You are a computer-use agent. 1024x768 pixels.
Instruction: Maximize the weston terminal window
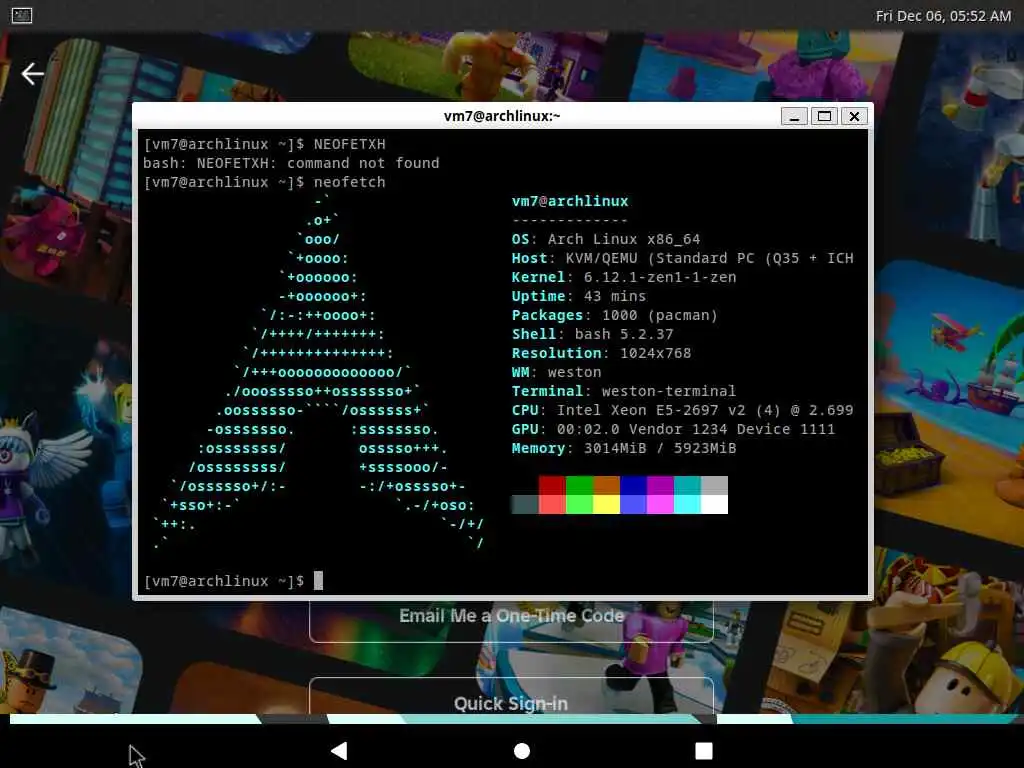click(824, 116)
